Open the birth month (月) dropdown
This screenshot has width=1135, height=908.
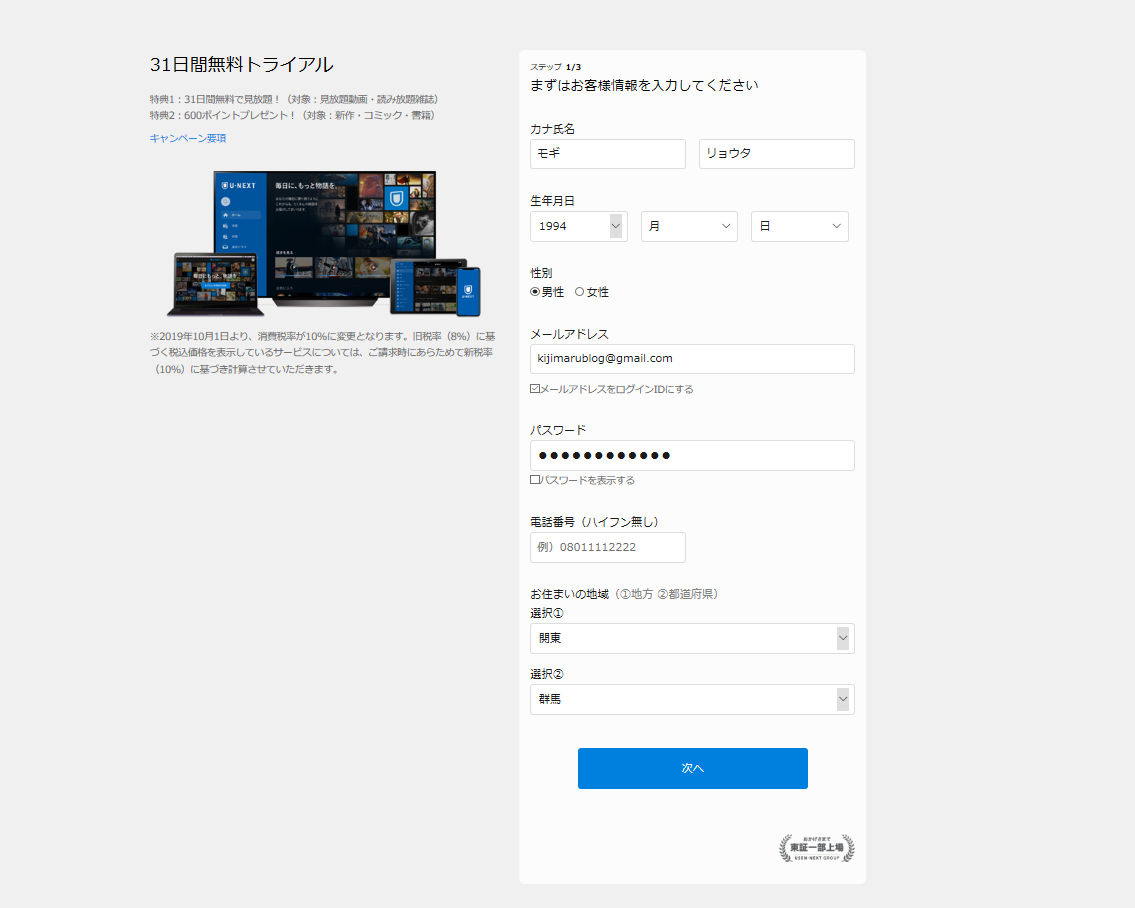coord(689,226)
